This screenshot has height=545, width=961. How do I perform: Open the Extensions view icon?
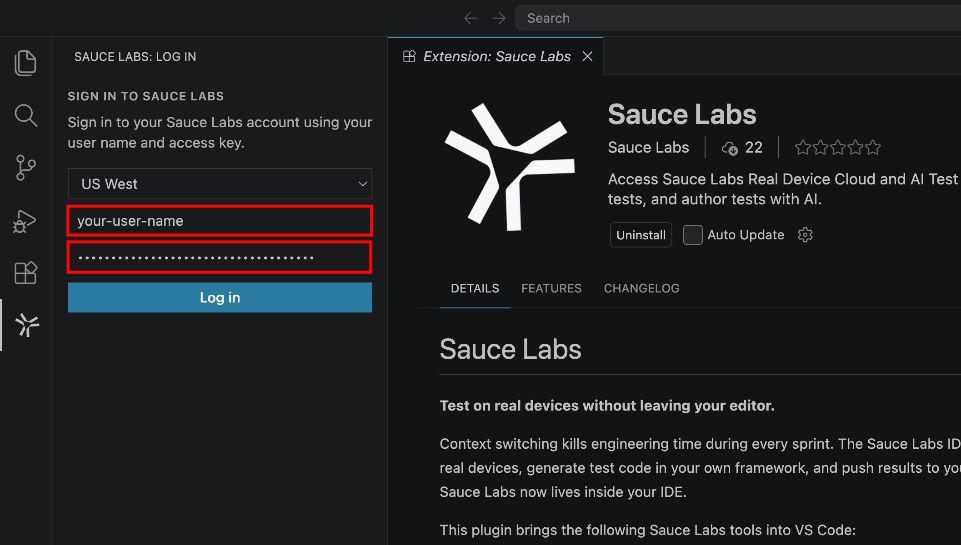coord(25,273)
